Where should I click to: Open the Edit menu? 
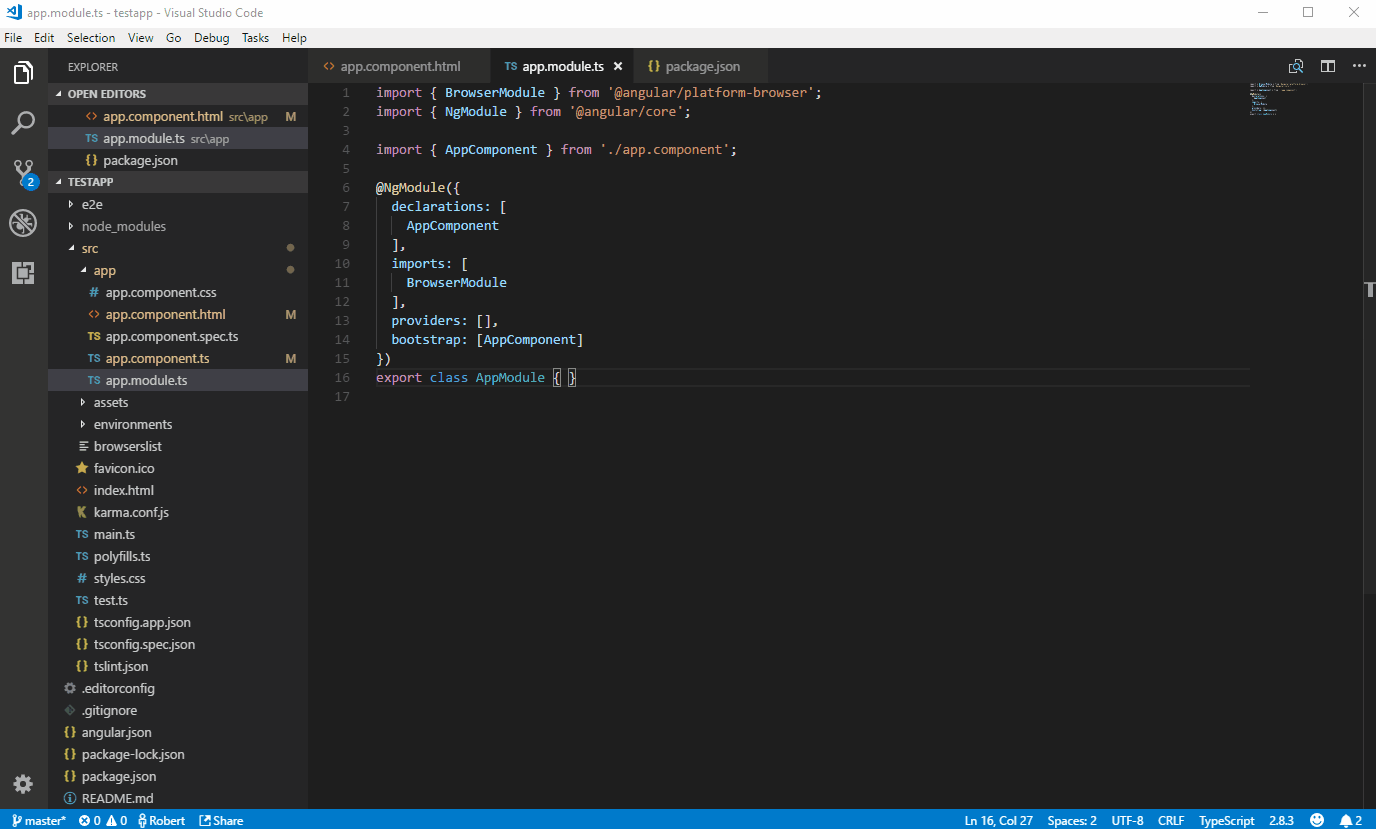click(44, 38)
